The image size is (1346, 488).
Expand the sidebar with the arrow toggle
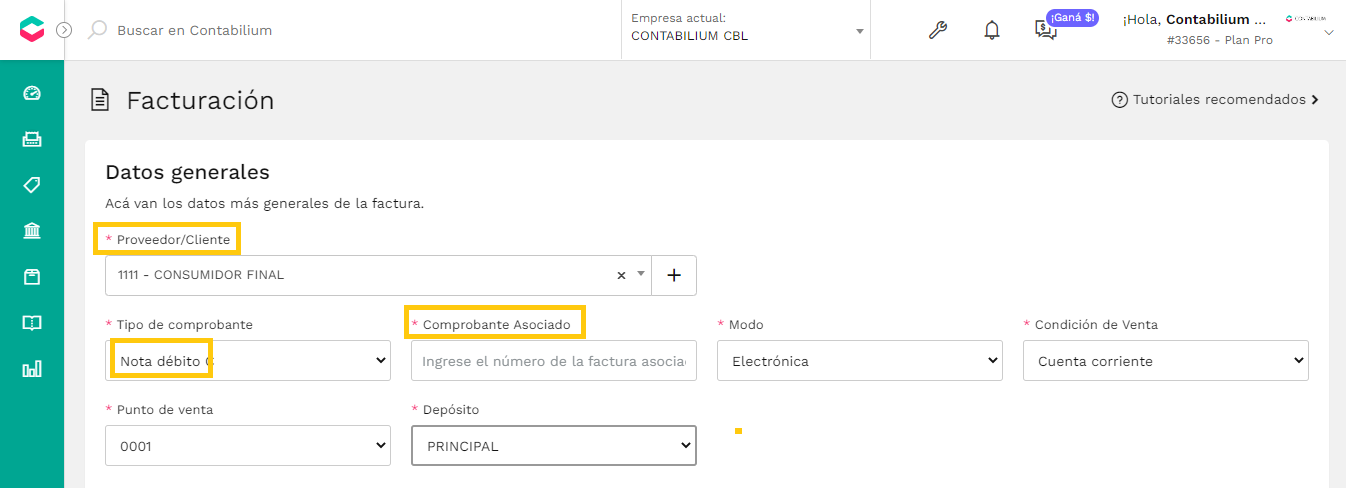(x=64, y=30)
